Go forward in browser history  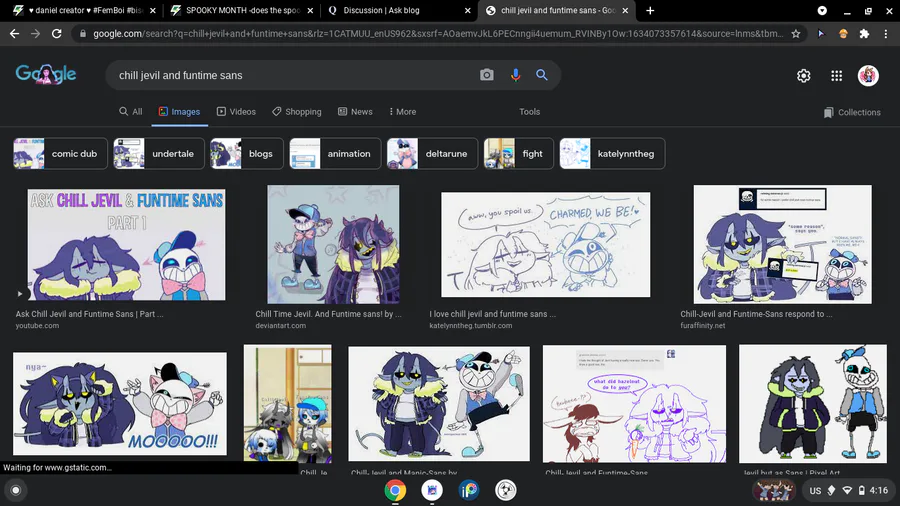36,34
